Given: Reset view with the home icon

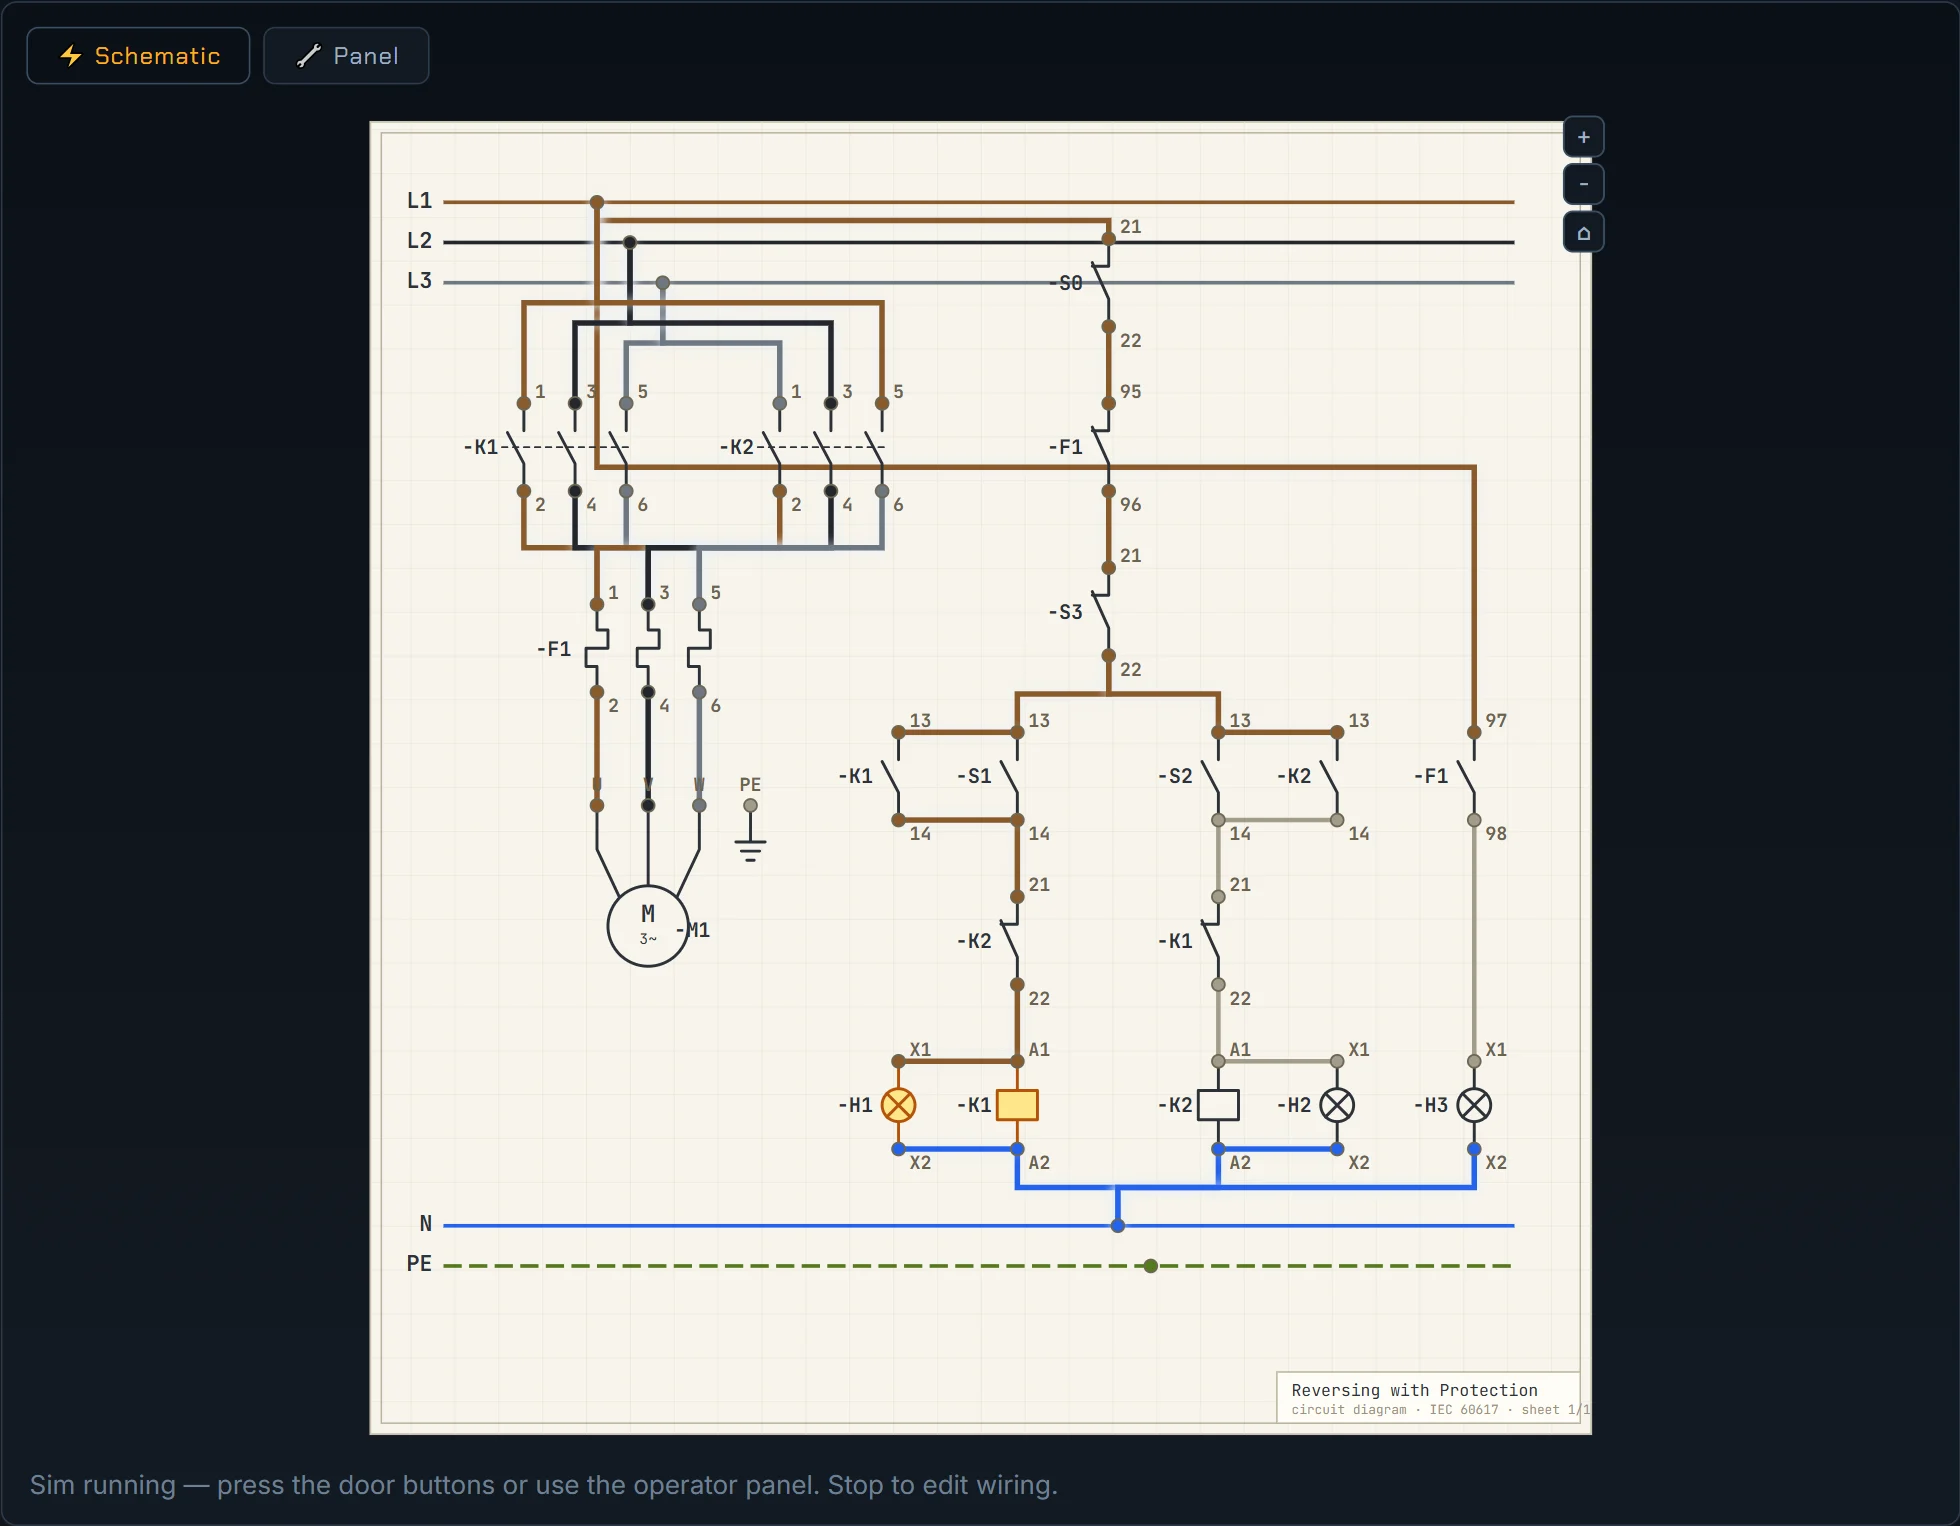Looking at the screenshot, I should [x=1583, y=232].
